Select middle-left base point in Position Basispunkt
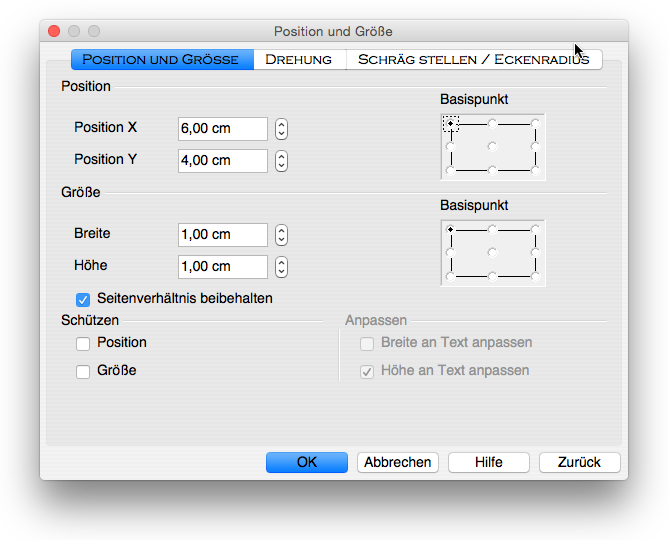The width and height of the screenshot is (668, 540). pyautogui.click(x=450, y=146)
